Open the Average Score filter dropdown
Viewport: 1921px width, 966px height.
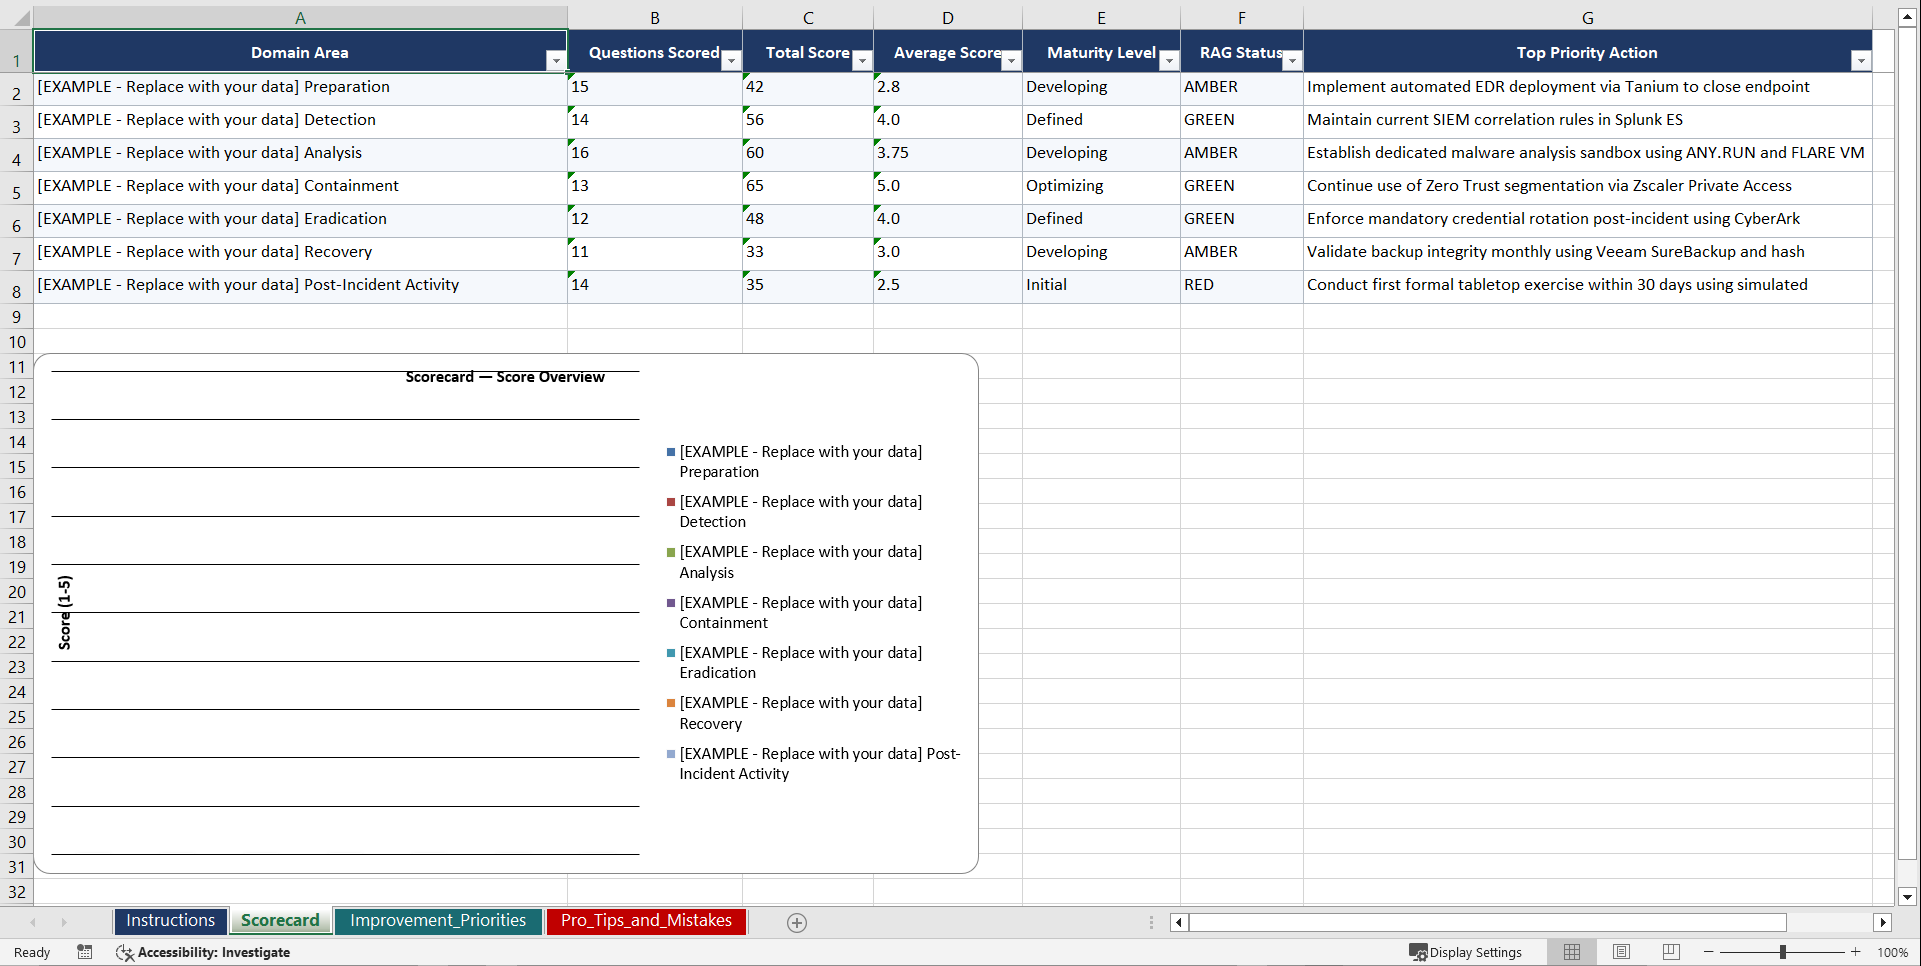[1011, 61]
